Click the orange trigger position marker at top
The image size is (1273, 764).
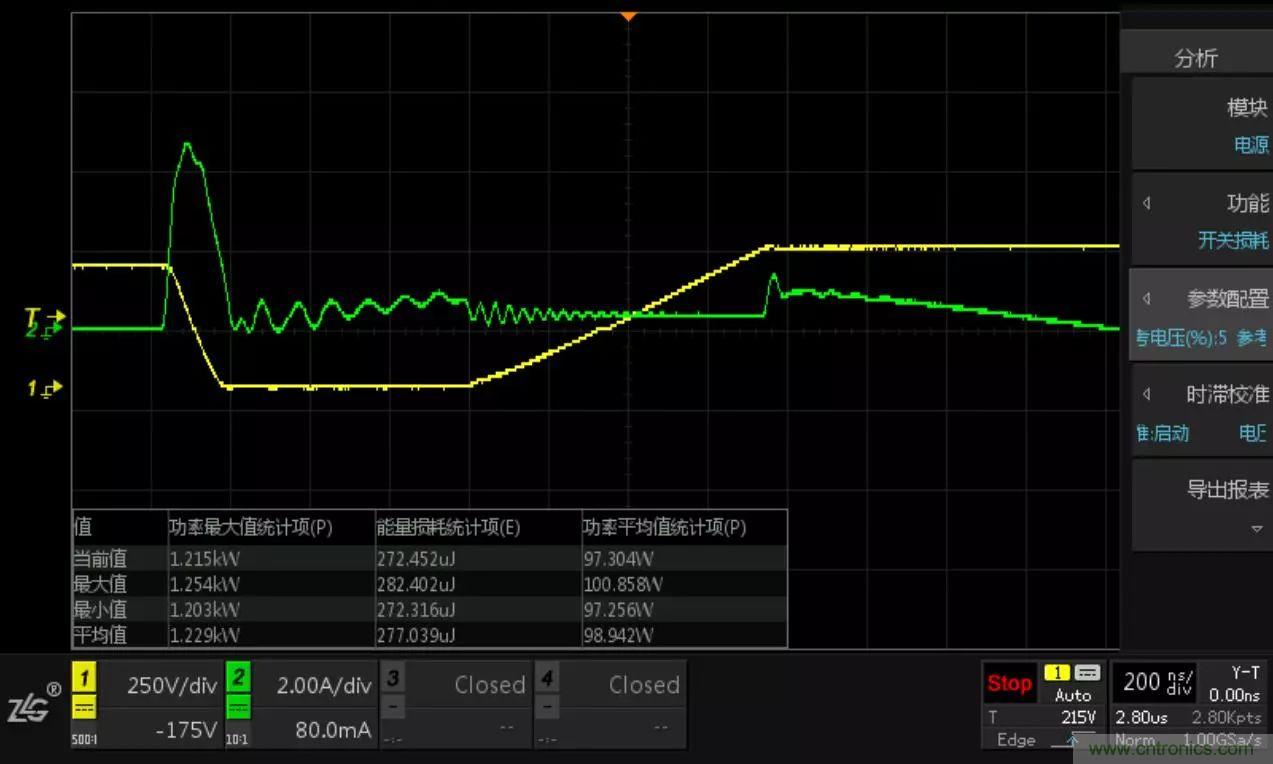point(628,16)
